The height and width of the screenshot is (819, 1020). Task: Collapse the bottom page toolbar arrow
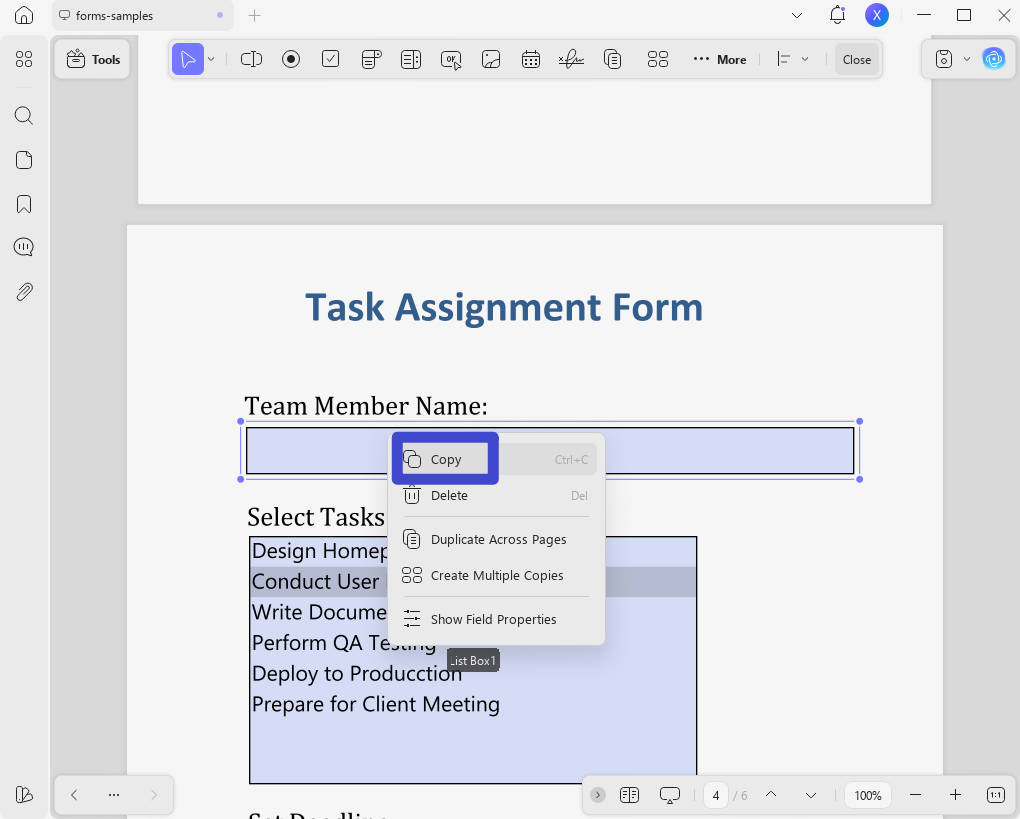point(597,794)
